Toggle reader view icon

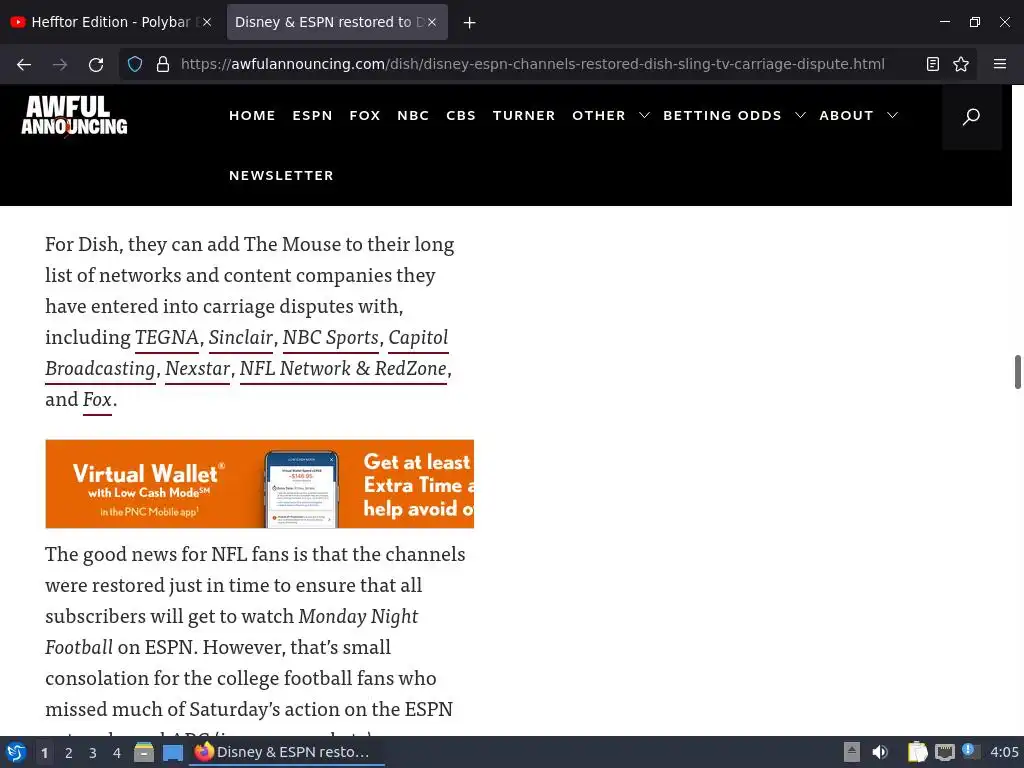click(933, 64)
